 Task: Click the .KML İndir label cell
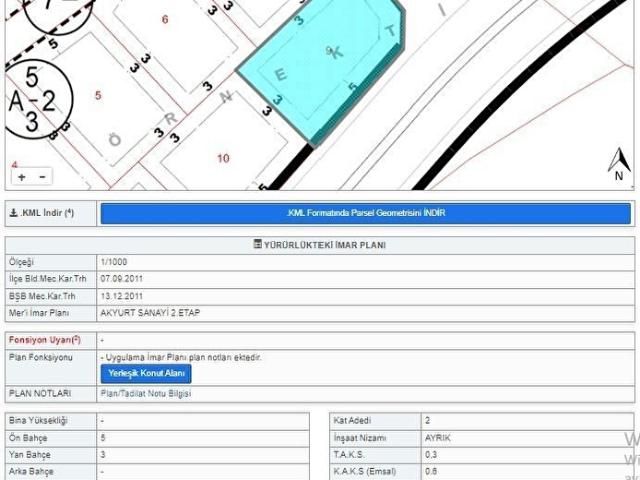point(50,213)
